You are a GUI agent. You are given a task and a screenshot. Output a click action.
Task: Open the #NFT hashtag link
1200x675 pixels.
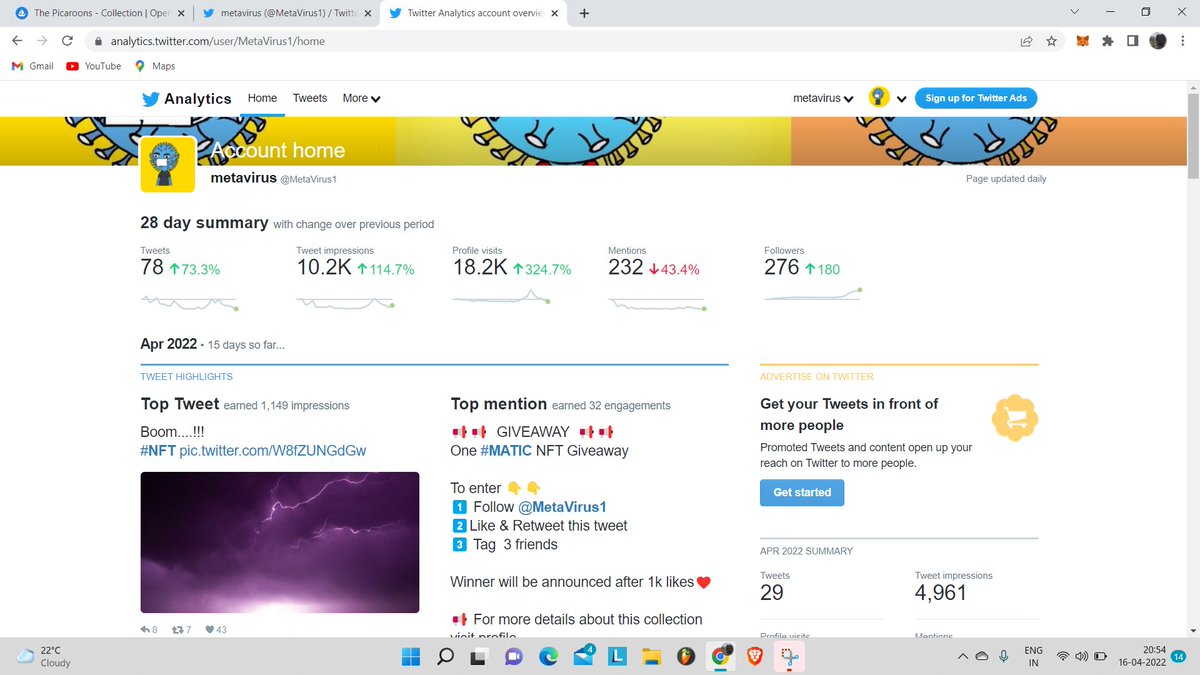[x=158, y=451]
